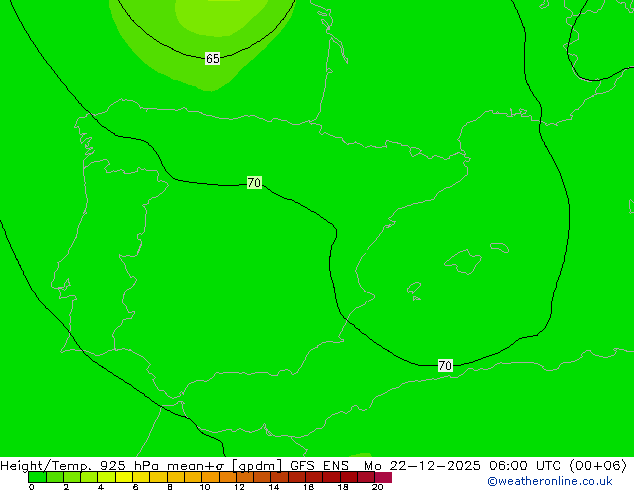Click the 70 contour label near Algeria coast

tap(445, 365)
